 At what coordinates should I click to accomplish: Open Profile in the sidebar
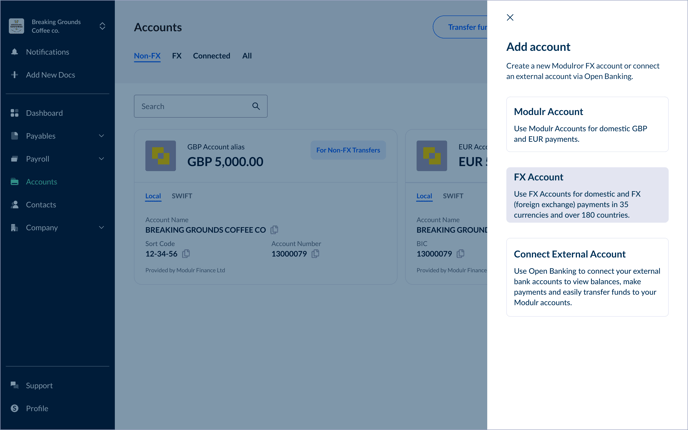coord(37,408)
